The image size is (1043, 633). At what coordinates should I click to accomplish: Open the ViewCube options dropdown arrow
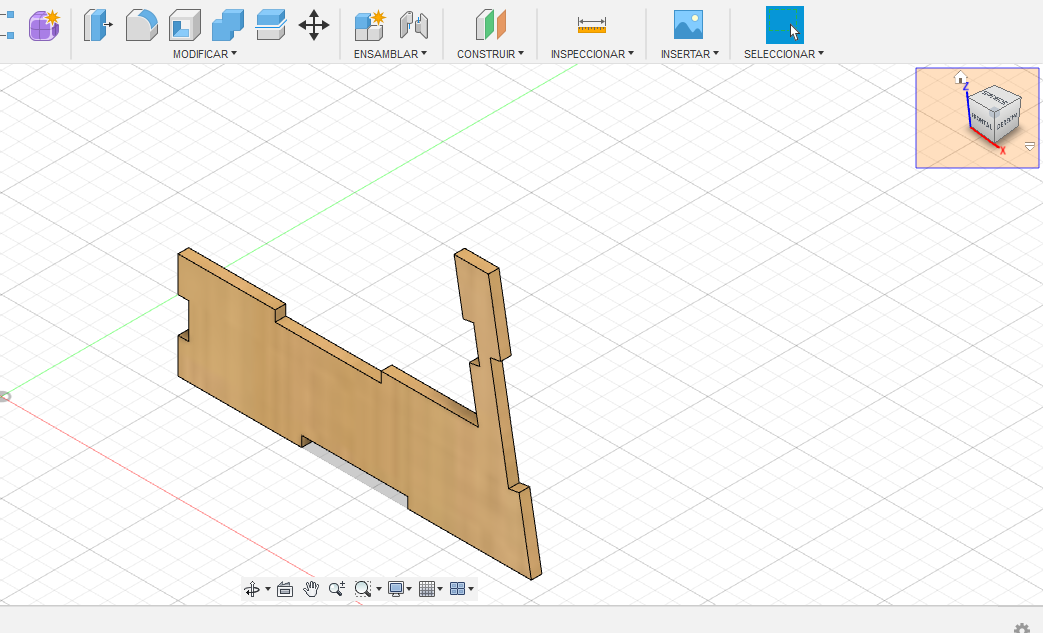point(1030,146)
